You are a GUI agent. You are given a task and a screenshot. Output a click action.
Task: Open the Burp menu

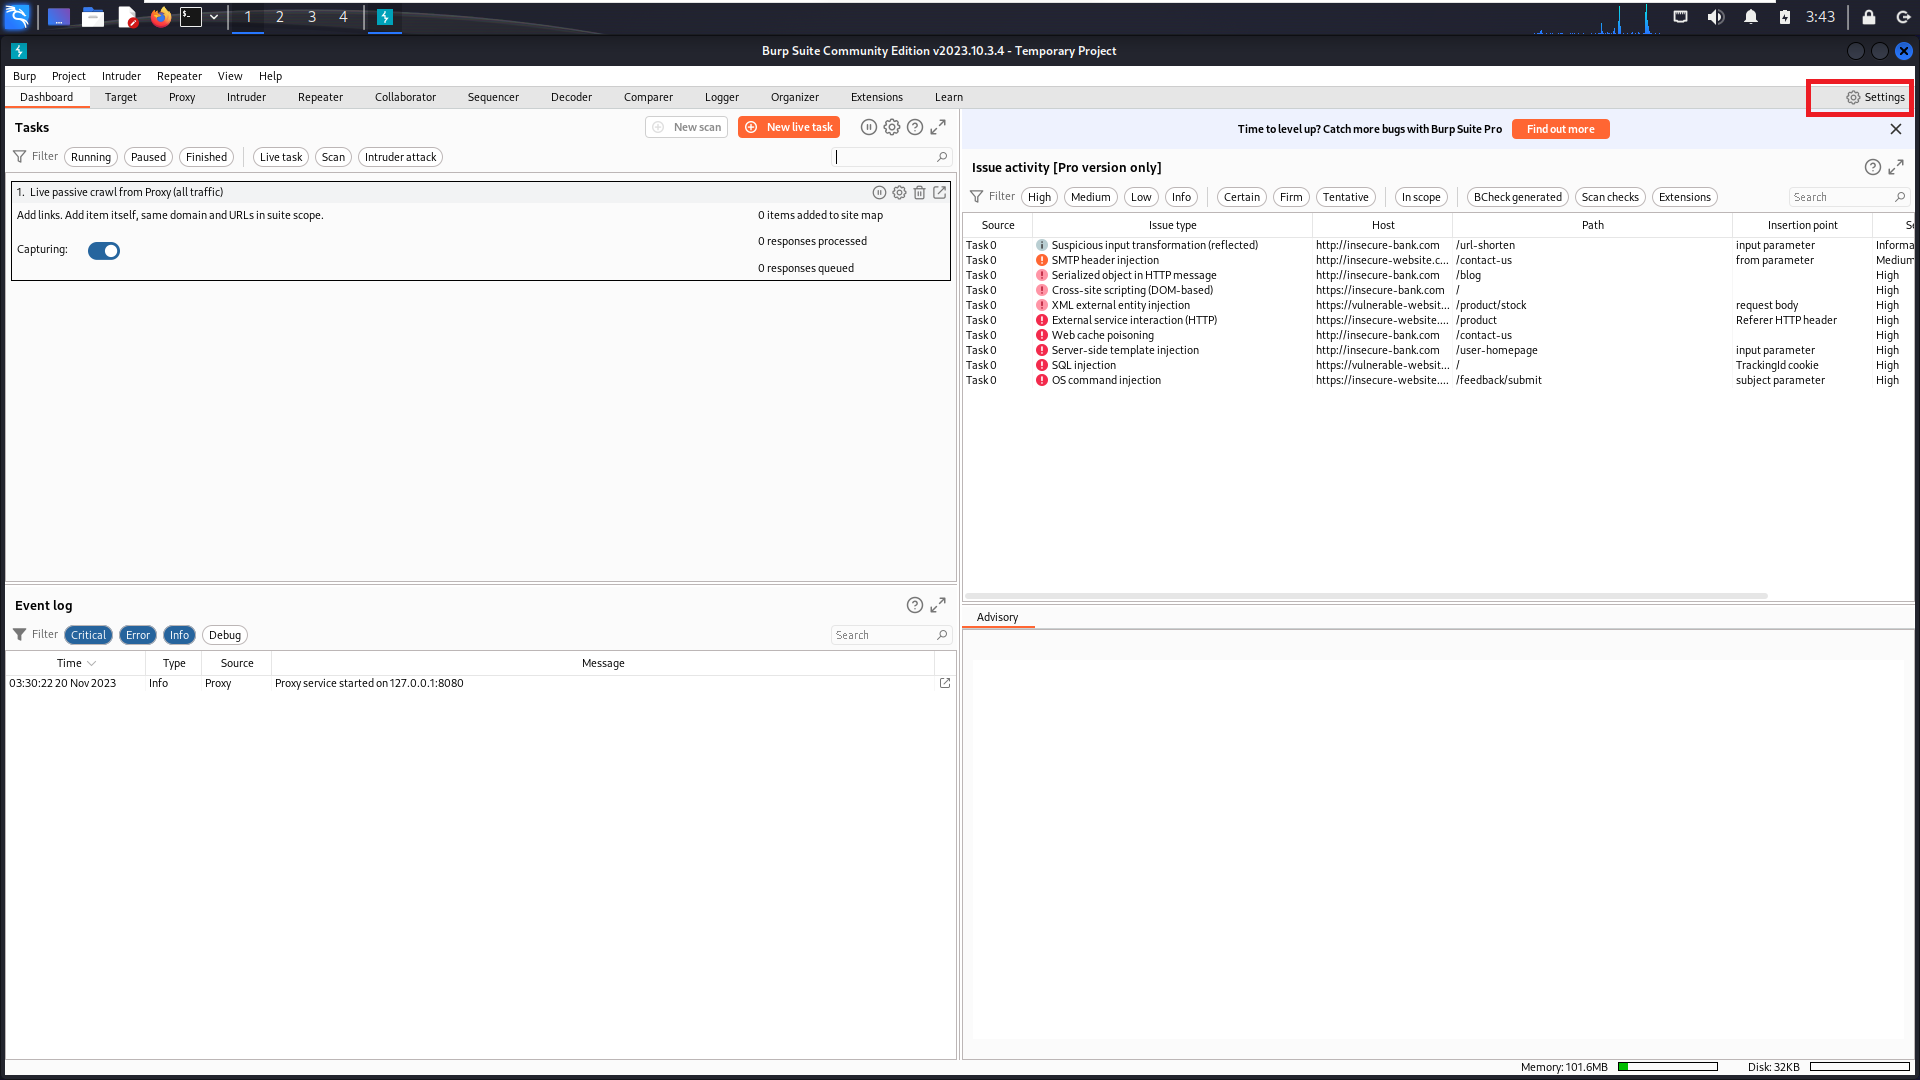coord(24,76)
